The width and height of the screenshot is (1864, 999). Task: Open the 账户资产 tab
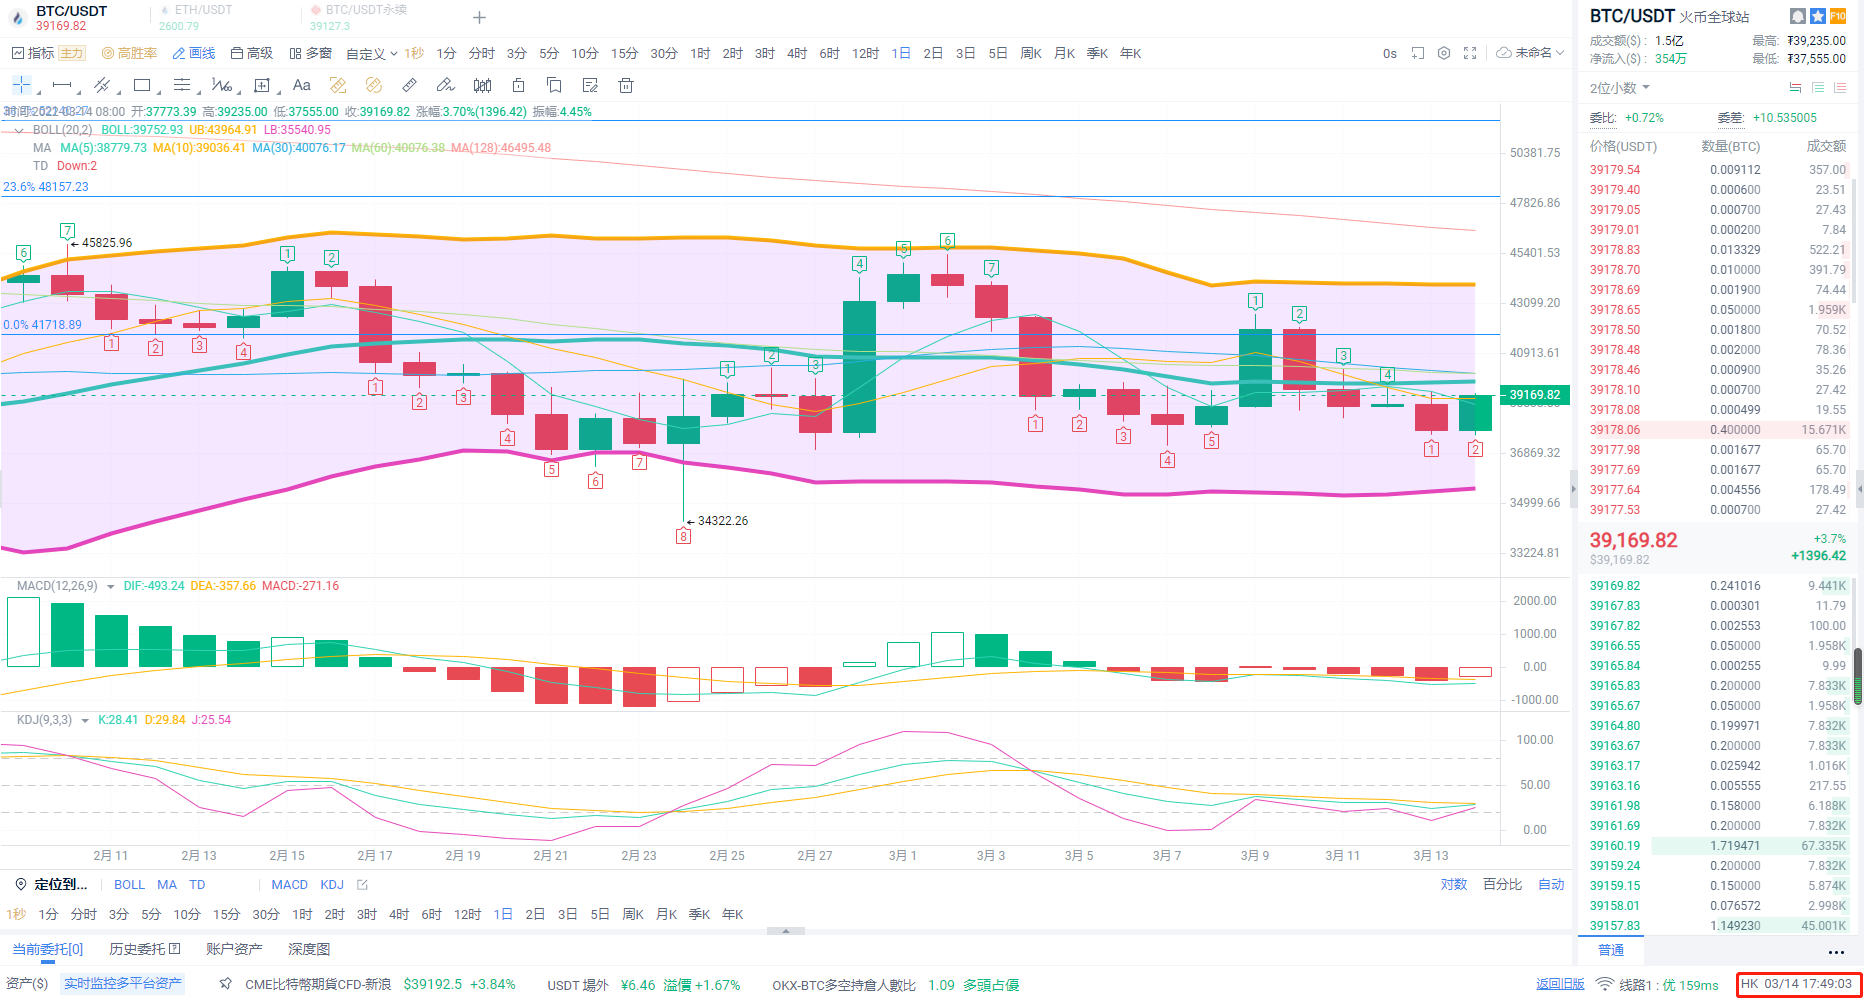click(234, 949)
